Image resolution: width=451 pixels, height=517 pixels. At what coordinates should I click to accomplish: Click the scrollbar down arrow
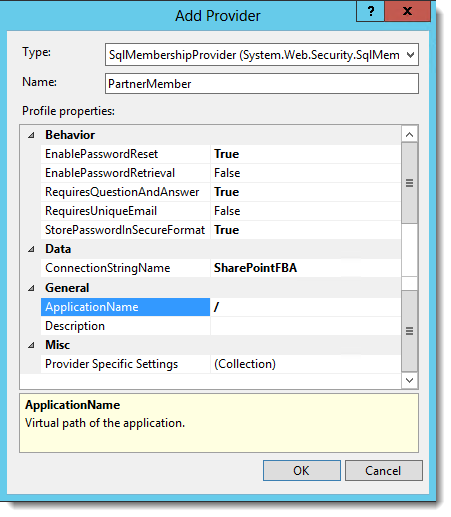[409, 380]
